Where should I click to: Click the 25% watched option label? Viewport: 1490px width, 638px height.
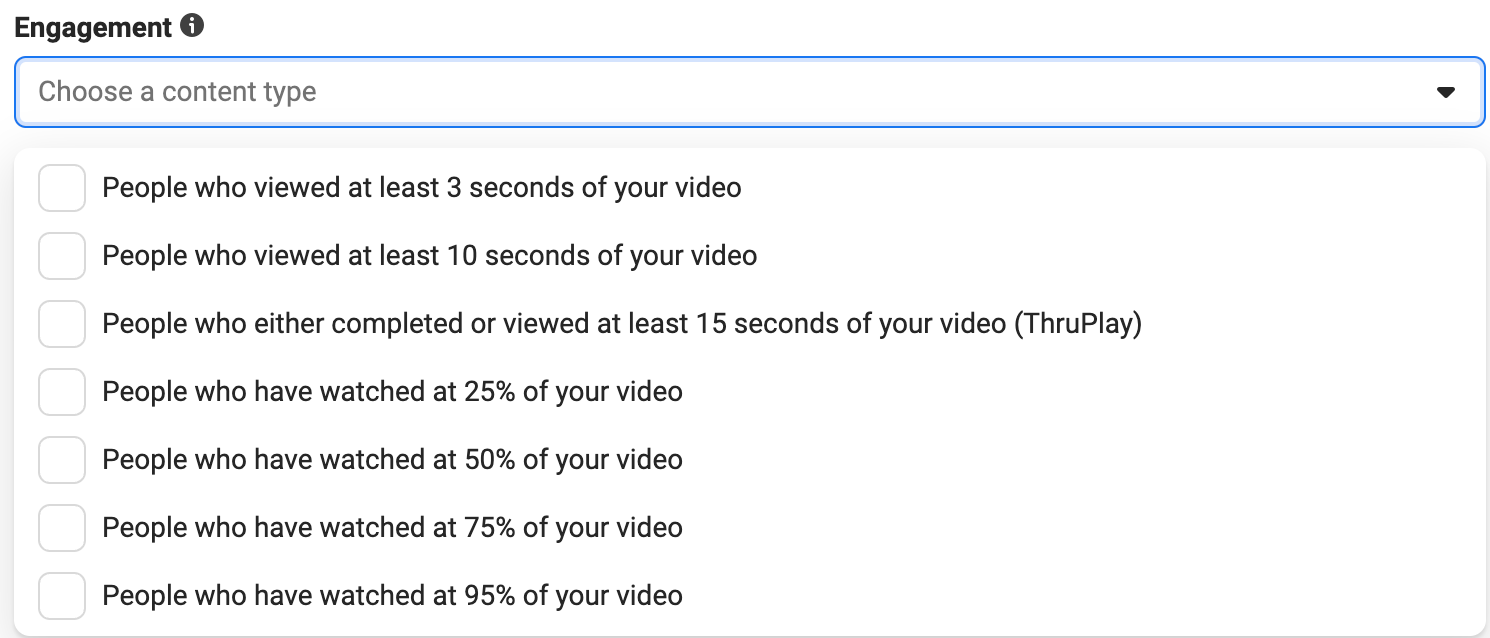point(391,391)
